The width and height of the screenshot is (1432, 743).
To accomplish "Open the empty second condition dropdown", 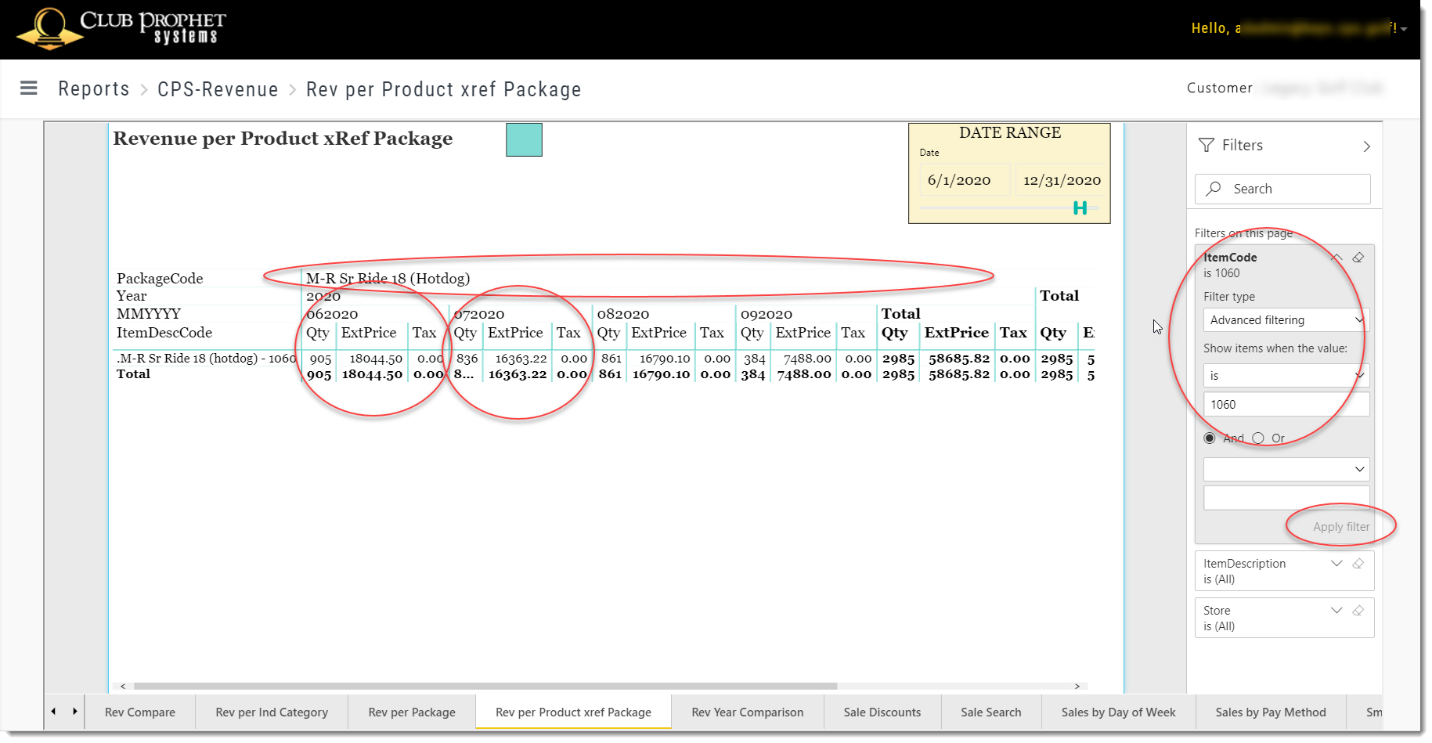I will click(1286, 469).
